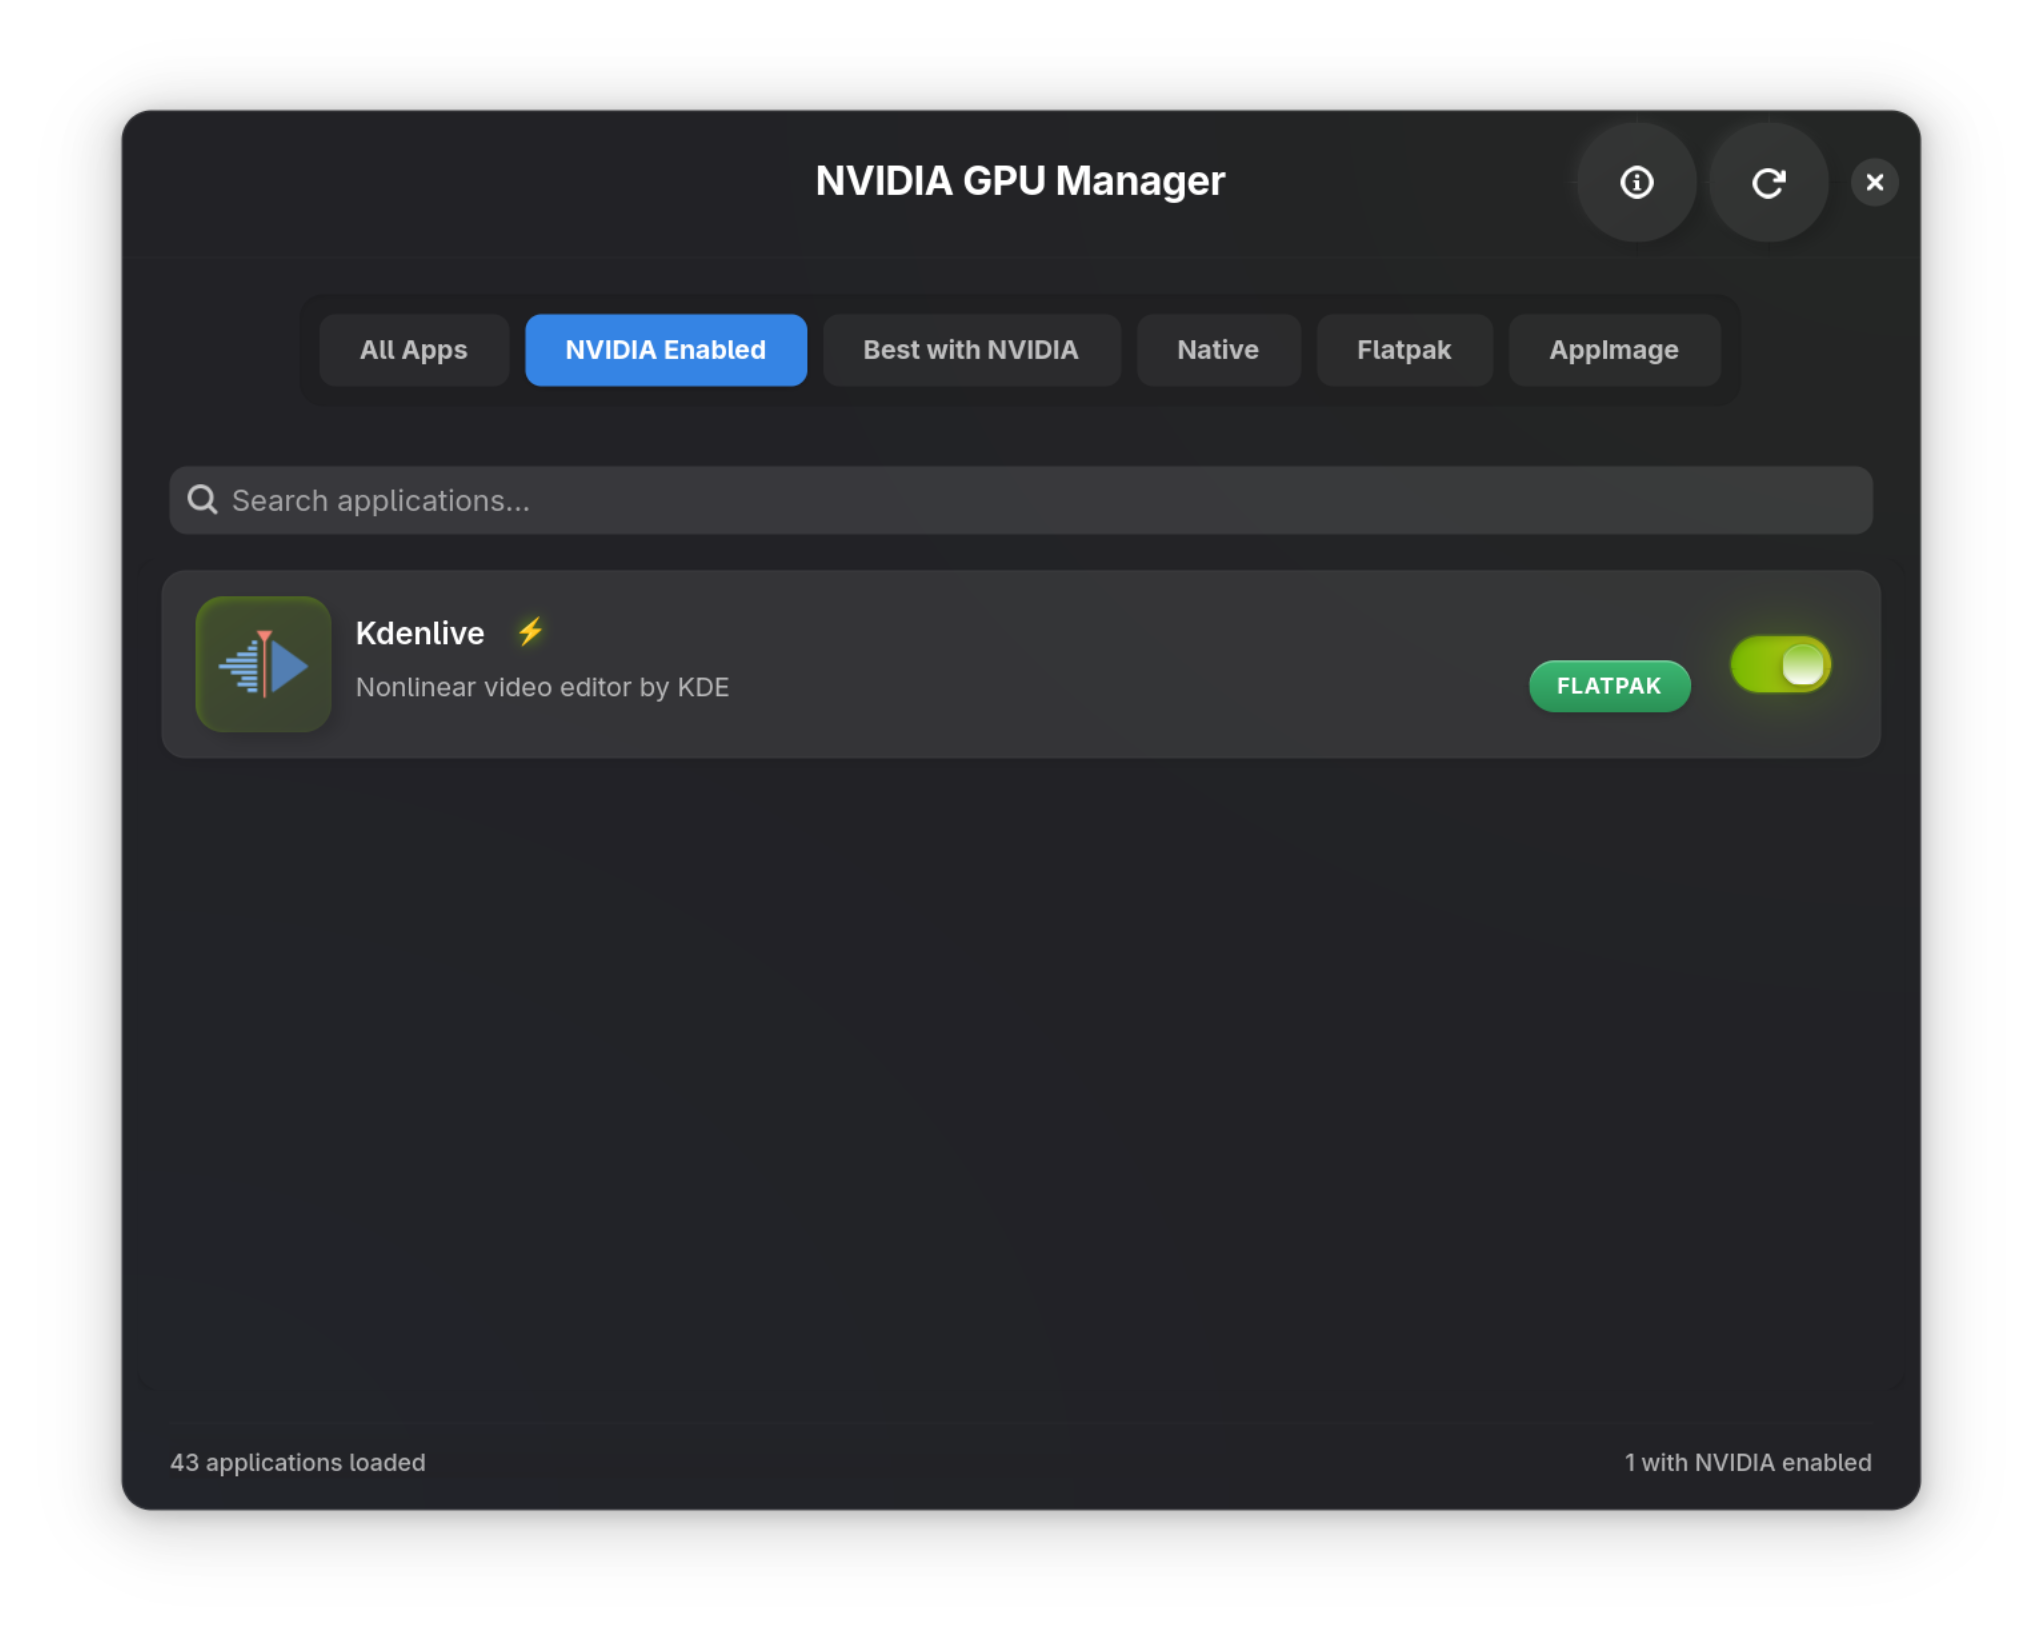The height and width of the screenshot is (1644, 2044).
Task: Show the Native apps tab
Action: tap(1217, 350)
